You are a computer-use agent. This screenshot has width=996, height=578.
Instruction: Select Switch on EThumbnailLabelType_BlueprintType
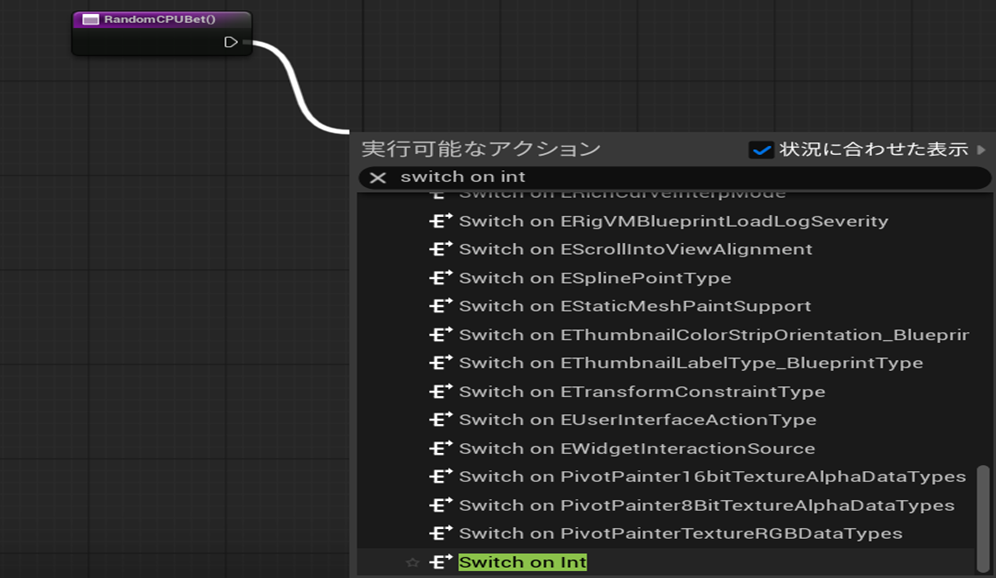pos(690,363)
